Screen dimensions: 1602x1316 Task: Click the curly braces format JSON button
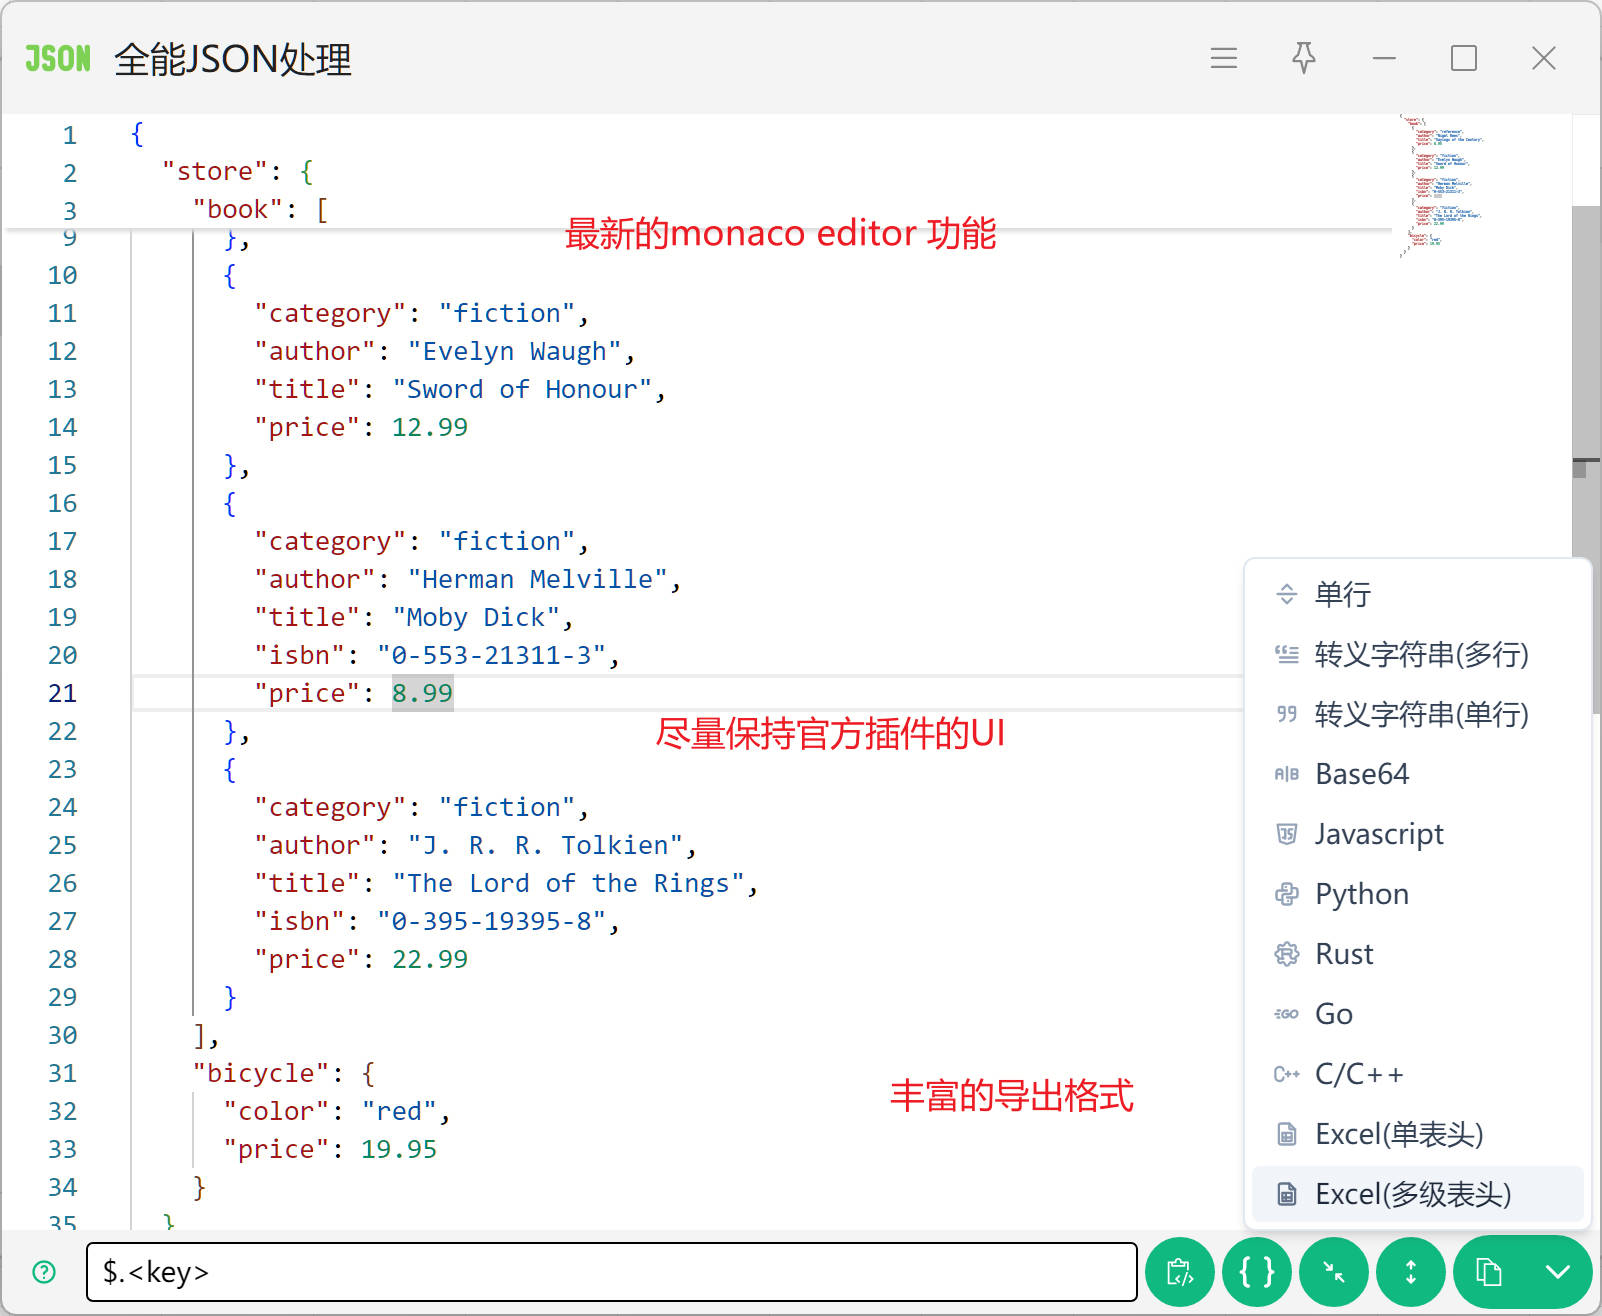coord(1257,1272)
